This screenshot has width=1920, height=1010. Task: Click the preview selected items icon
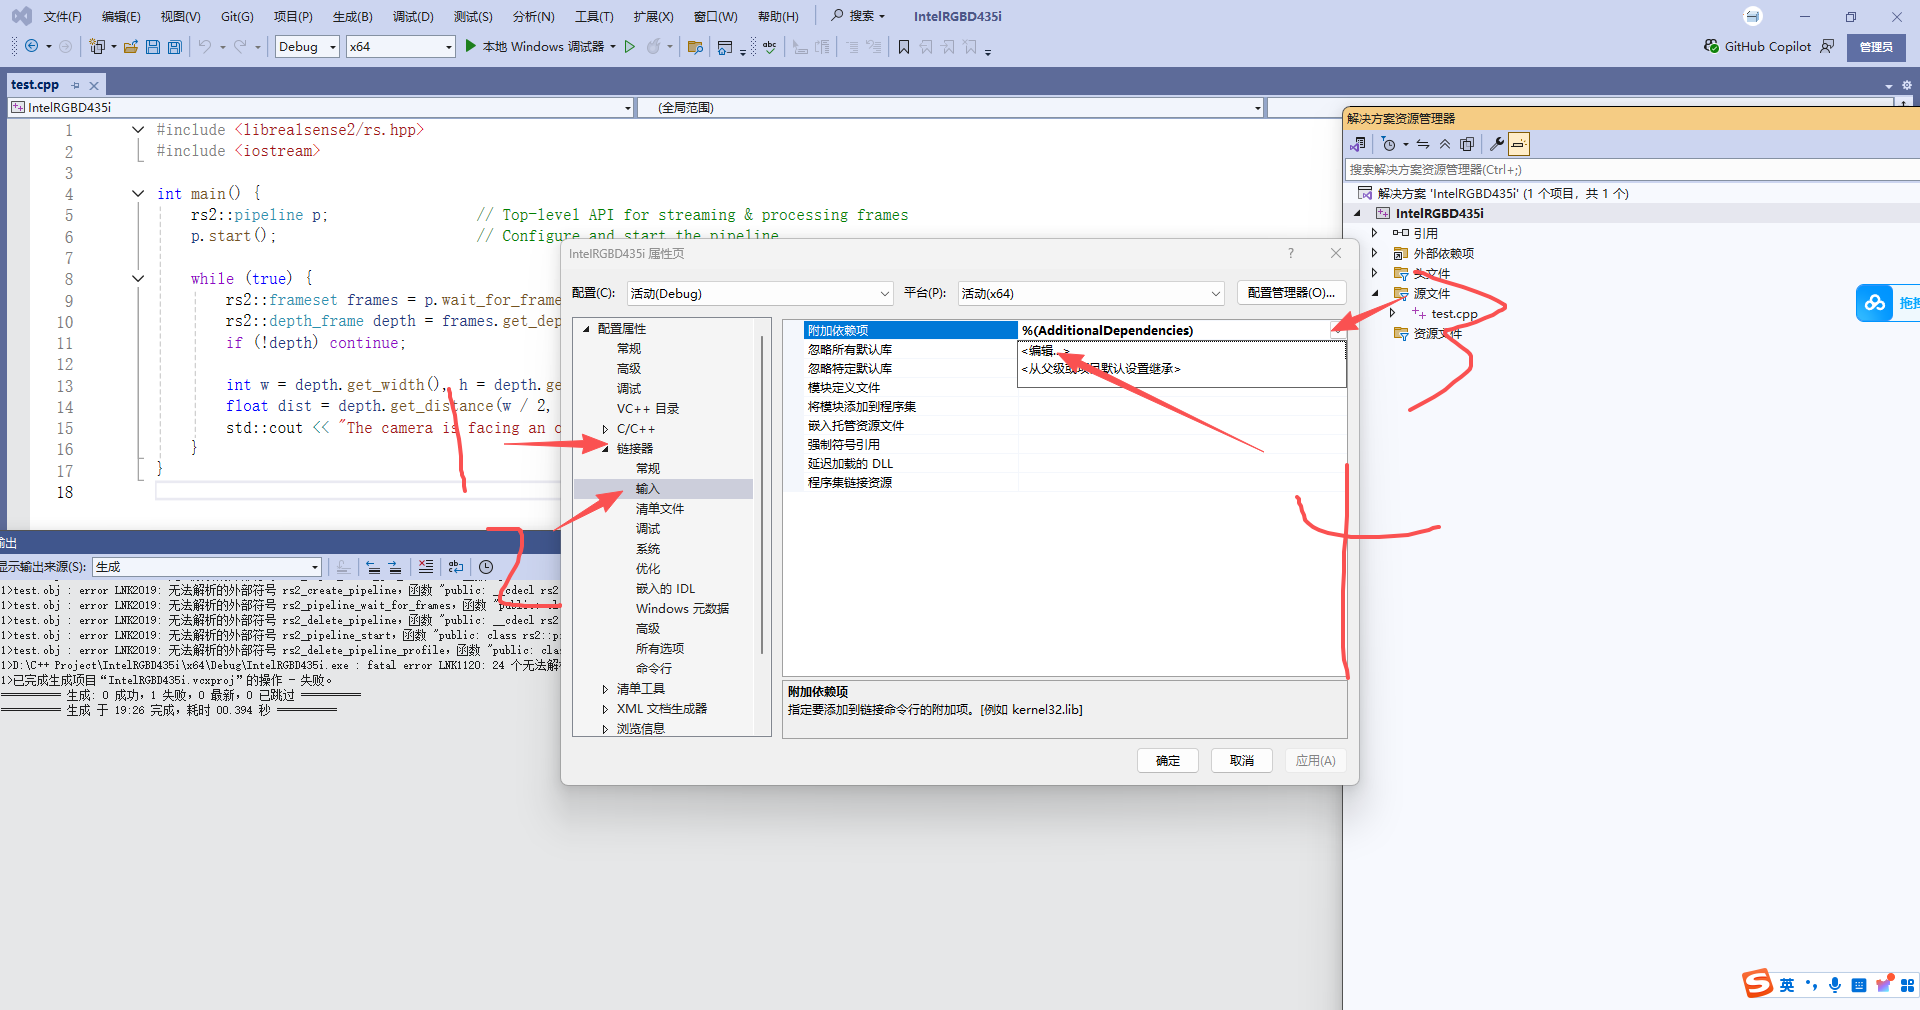(1519, 144)
